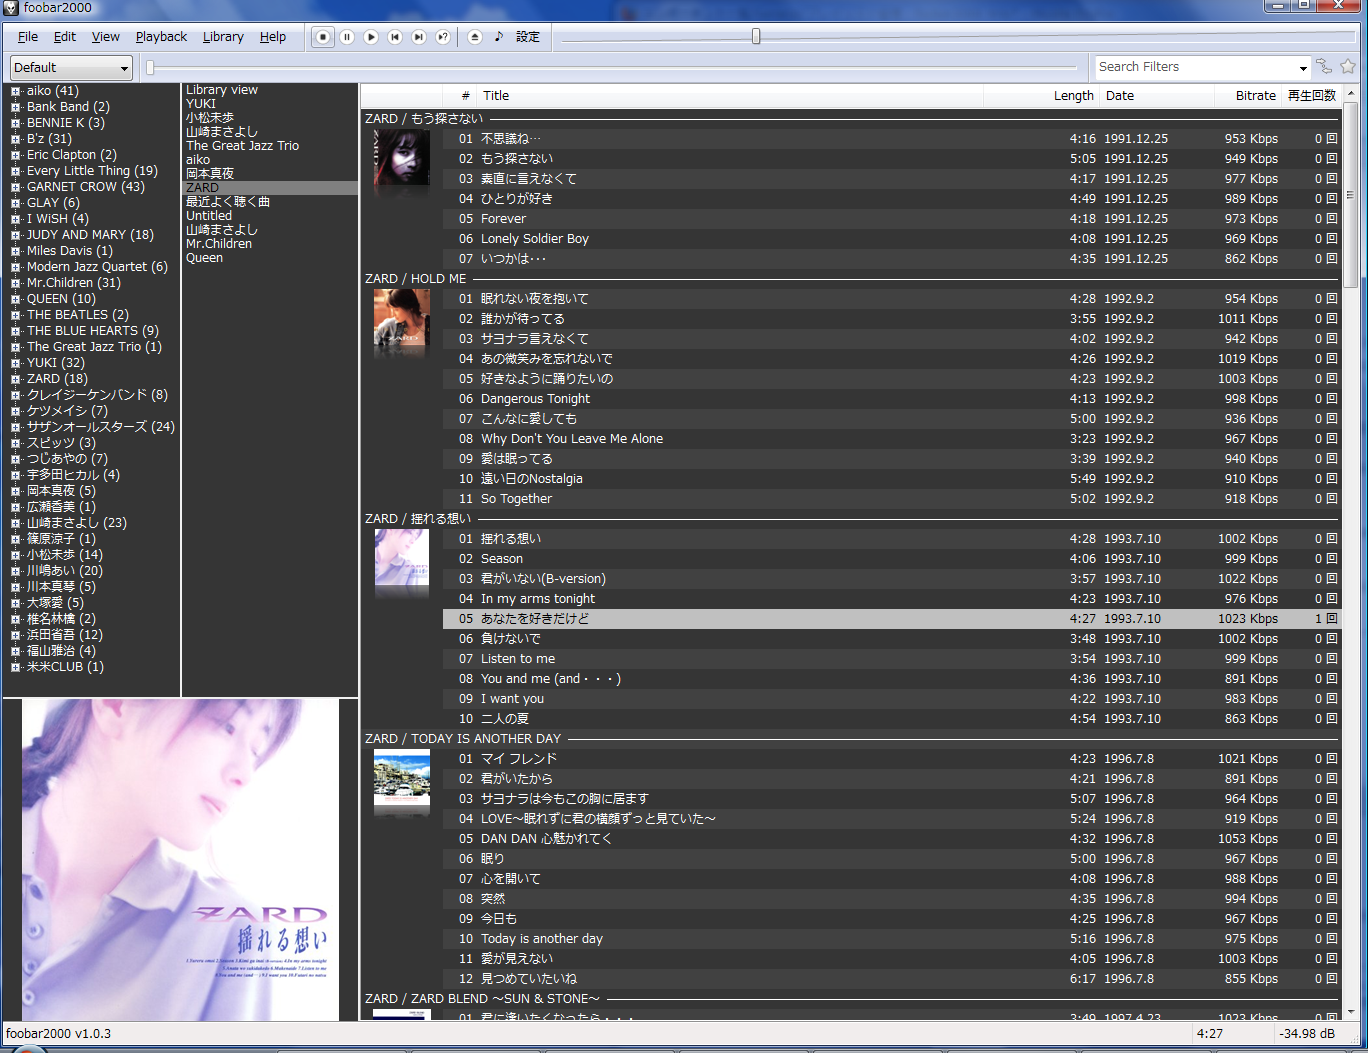Select the ZARD playlist entry

[x=270, y=188]
